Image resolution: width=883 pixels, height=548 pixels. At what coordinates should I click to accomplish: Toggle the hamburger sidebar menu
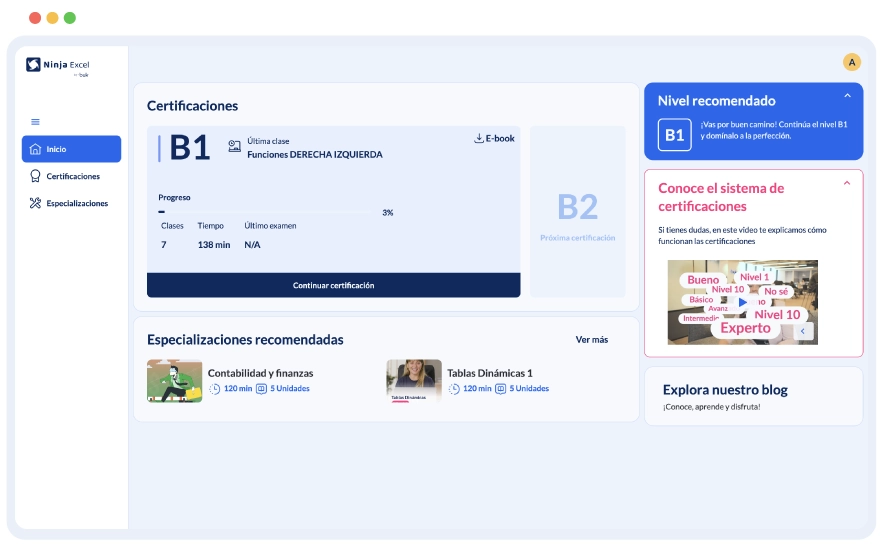click(x=36, y=121)
